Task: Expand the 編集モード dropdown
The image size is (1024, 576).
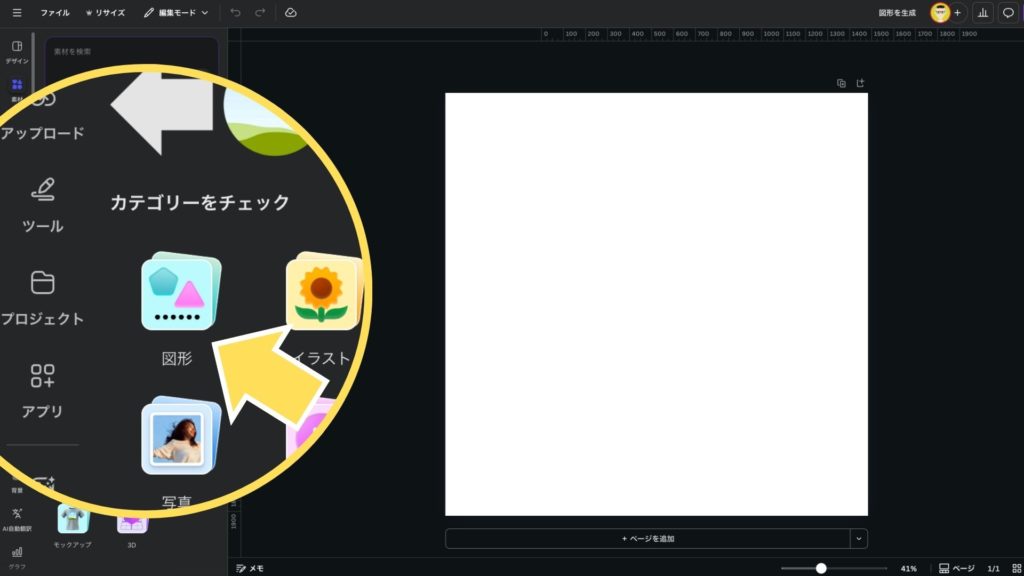Action: 176,13
